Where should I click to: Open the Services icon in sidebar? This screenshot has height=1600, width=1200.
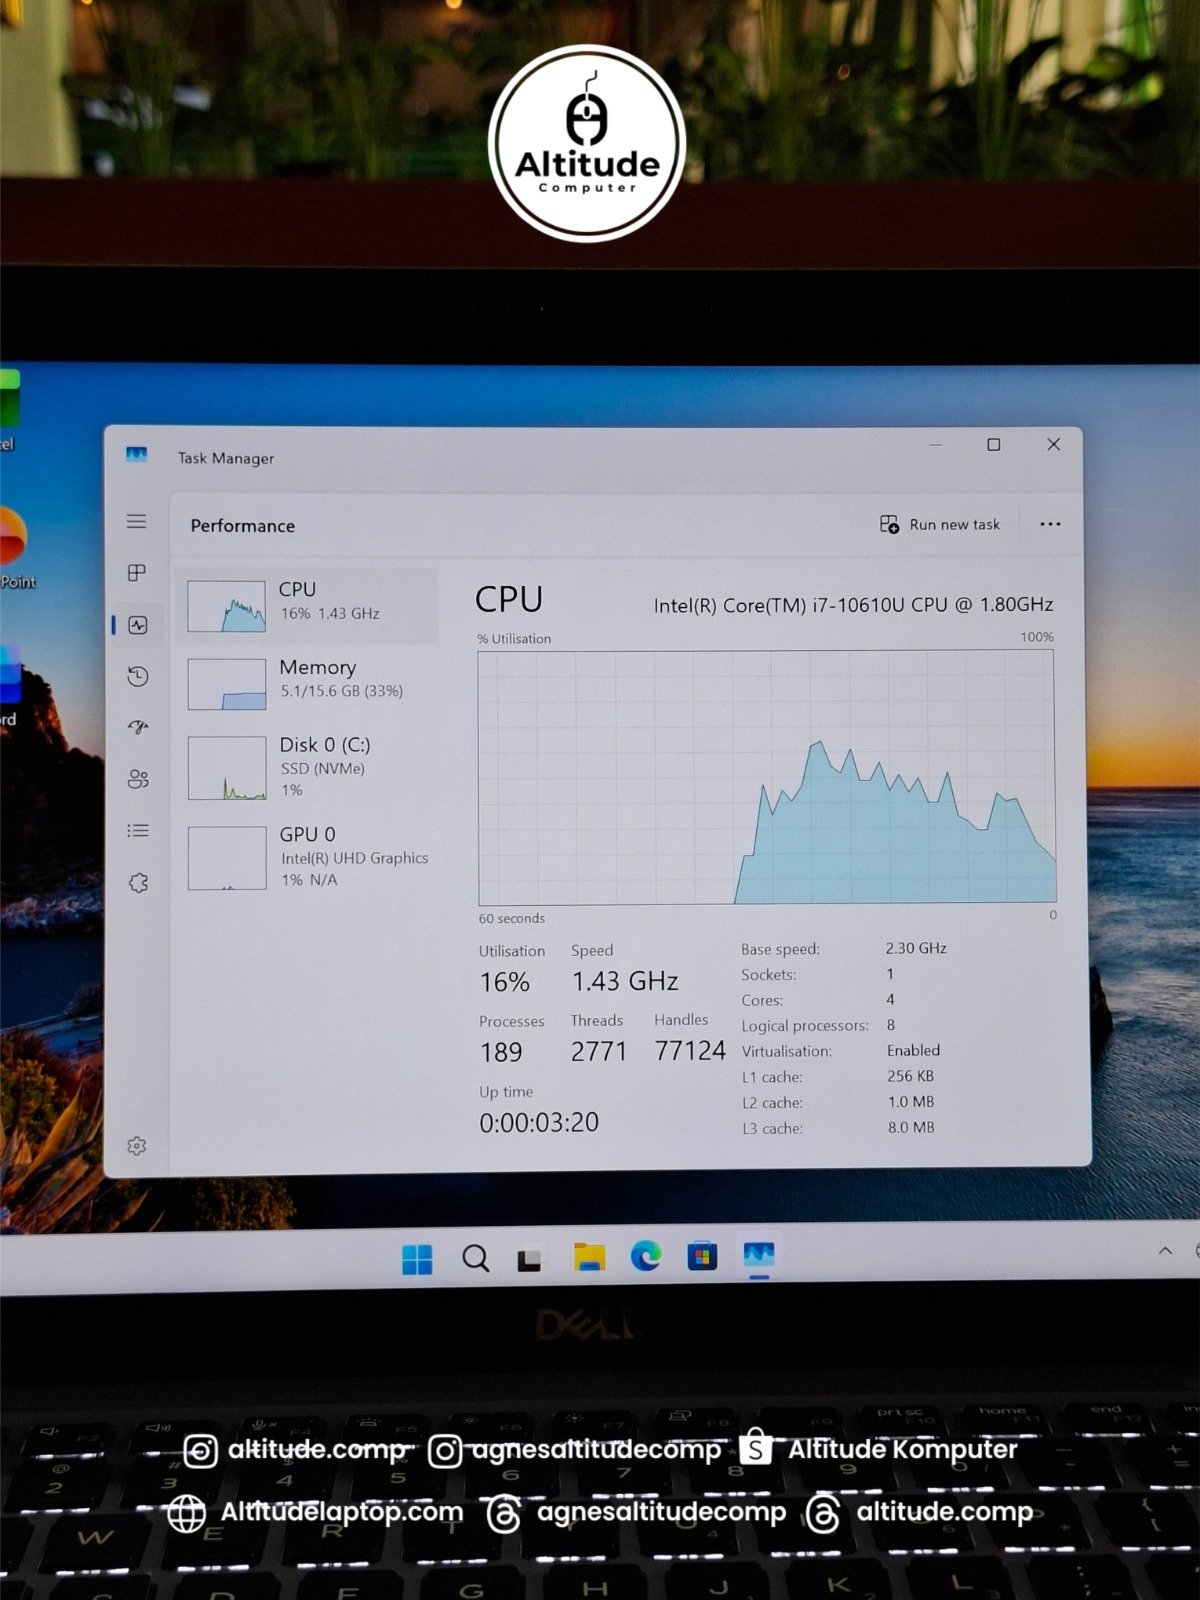[138, 882]
